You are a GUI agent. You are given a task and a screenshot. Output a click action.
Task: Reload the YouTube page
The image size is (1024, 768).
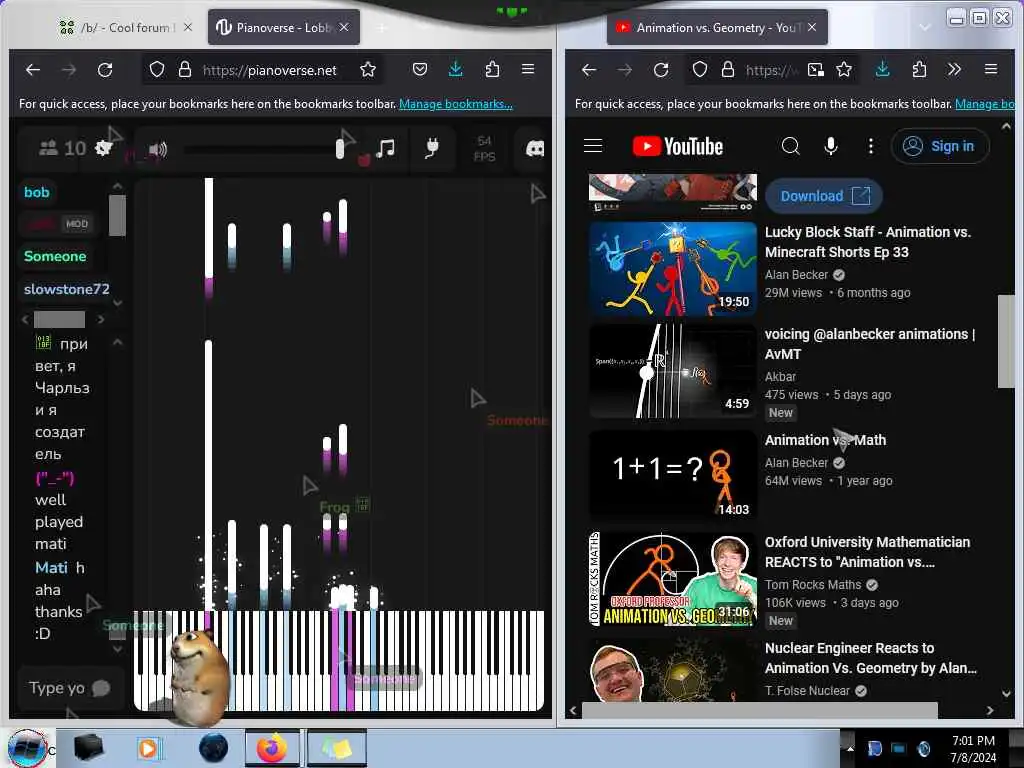click(661, 69)
